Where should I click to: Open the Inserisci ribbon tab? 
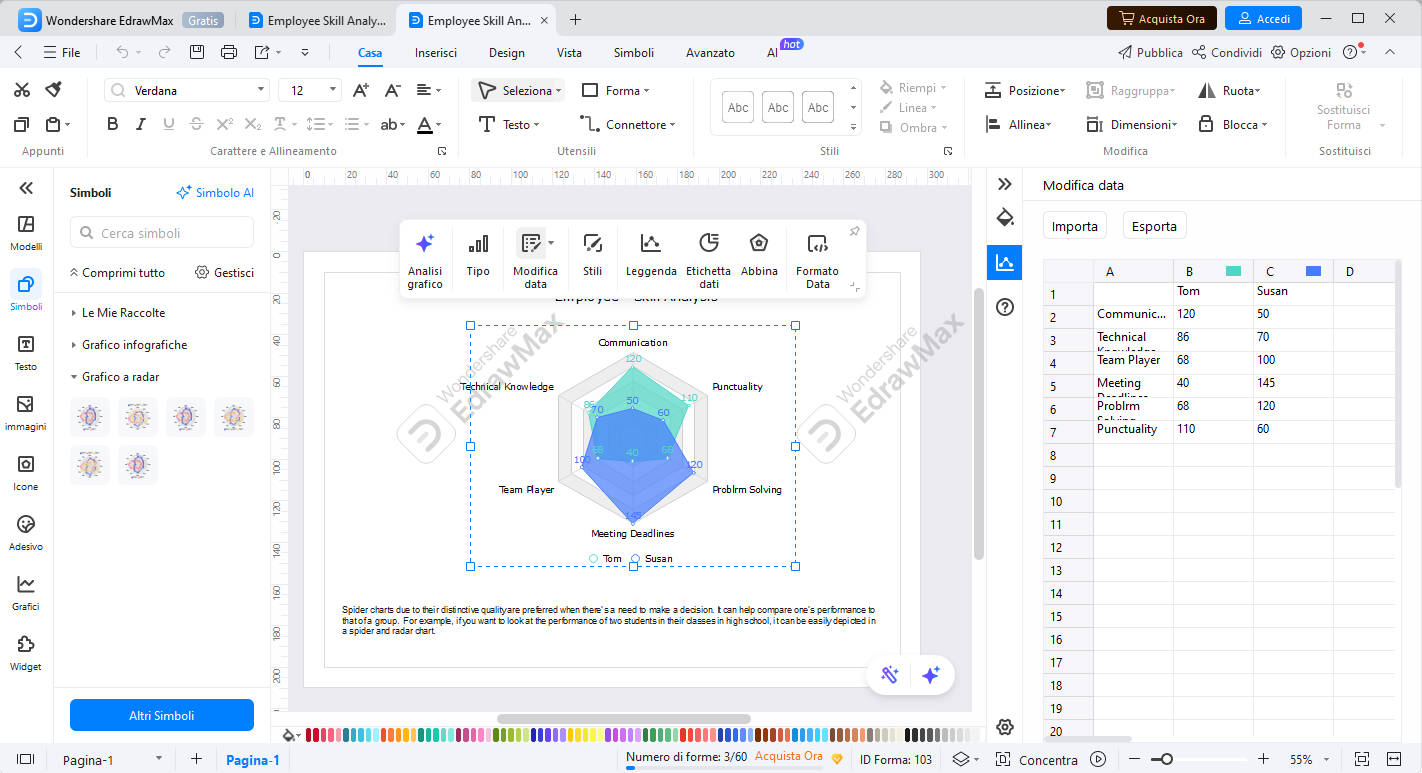point(436,53)
